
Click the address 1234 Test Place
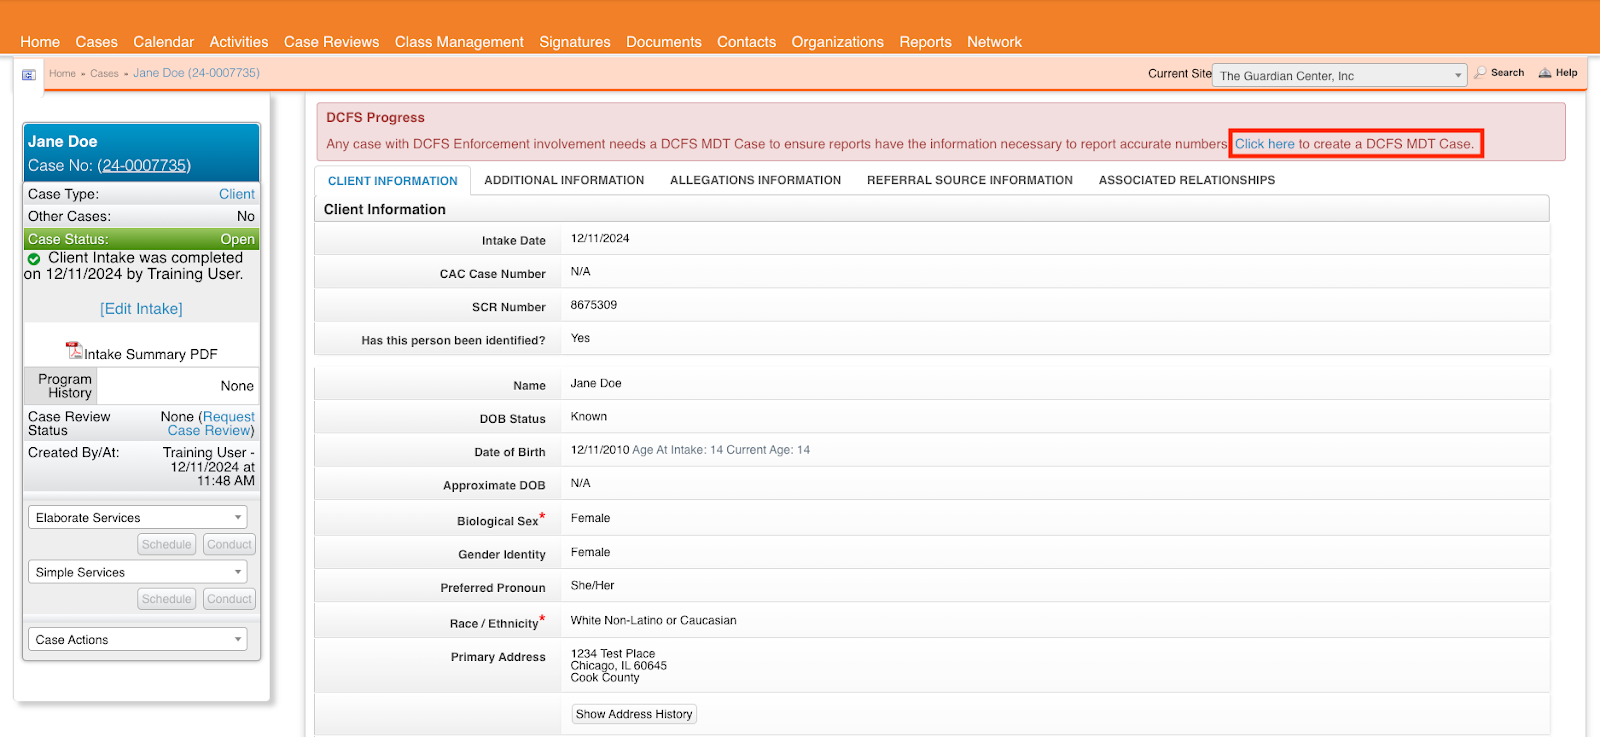pos(613,653)
